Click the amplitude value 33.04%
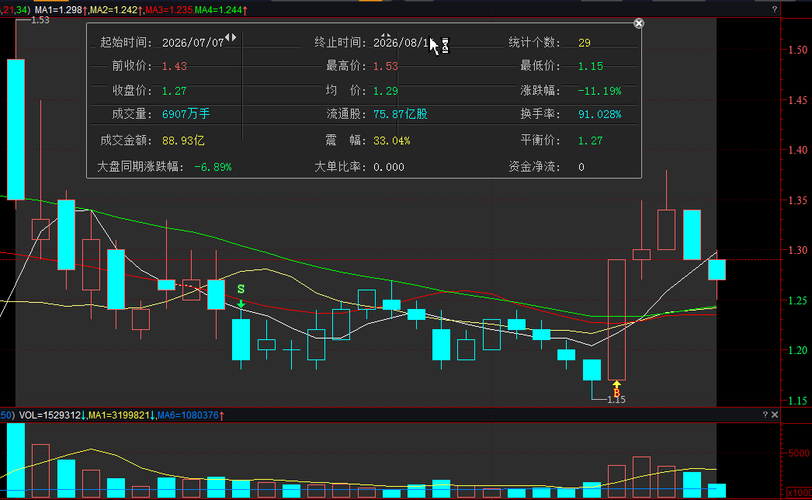812x500 pixels. [x=392, y=140]
